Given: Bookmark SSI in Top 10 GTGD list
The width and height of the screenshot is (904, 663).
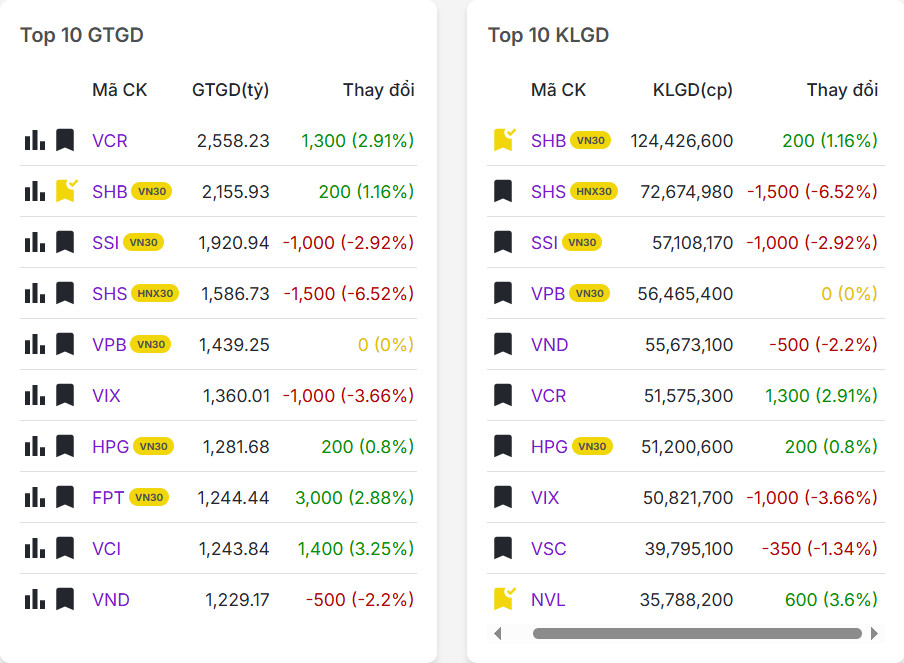Looking at the screenshot, I should (65, 242).
